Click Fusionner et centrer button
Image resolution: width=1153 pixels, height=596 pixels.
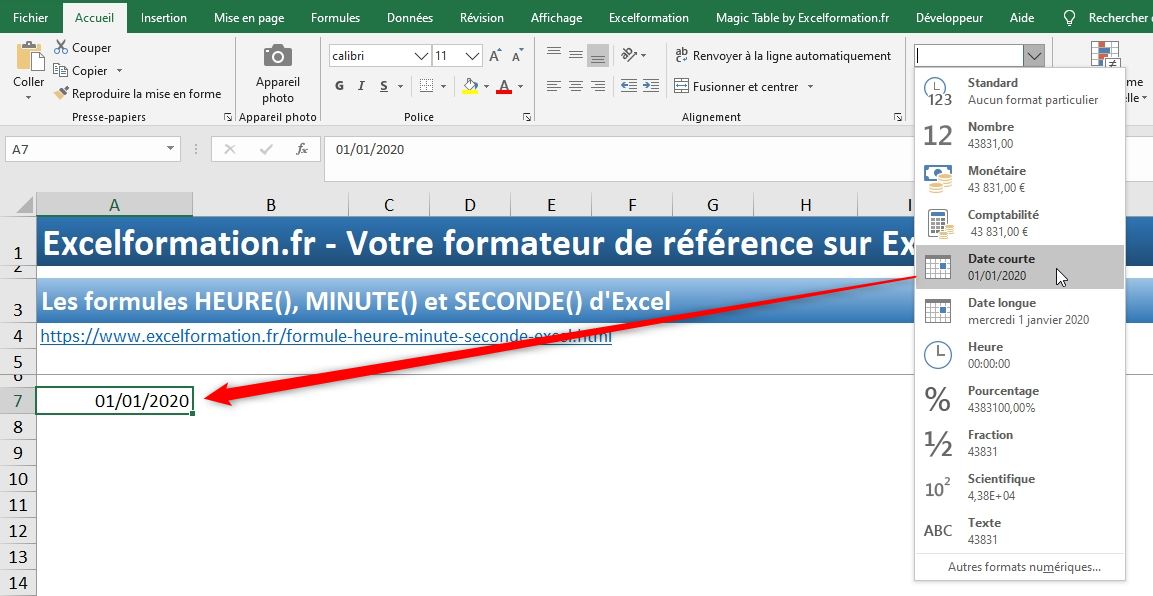point(736,86)
